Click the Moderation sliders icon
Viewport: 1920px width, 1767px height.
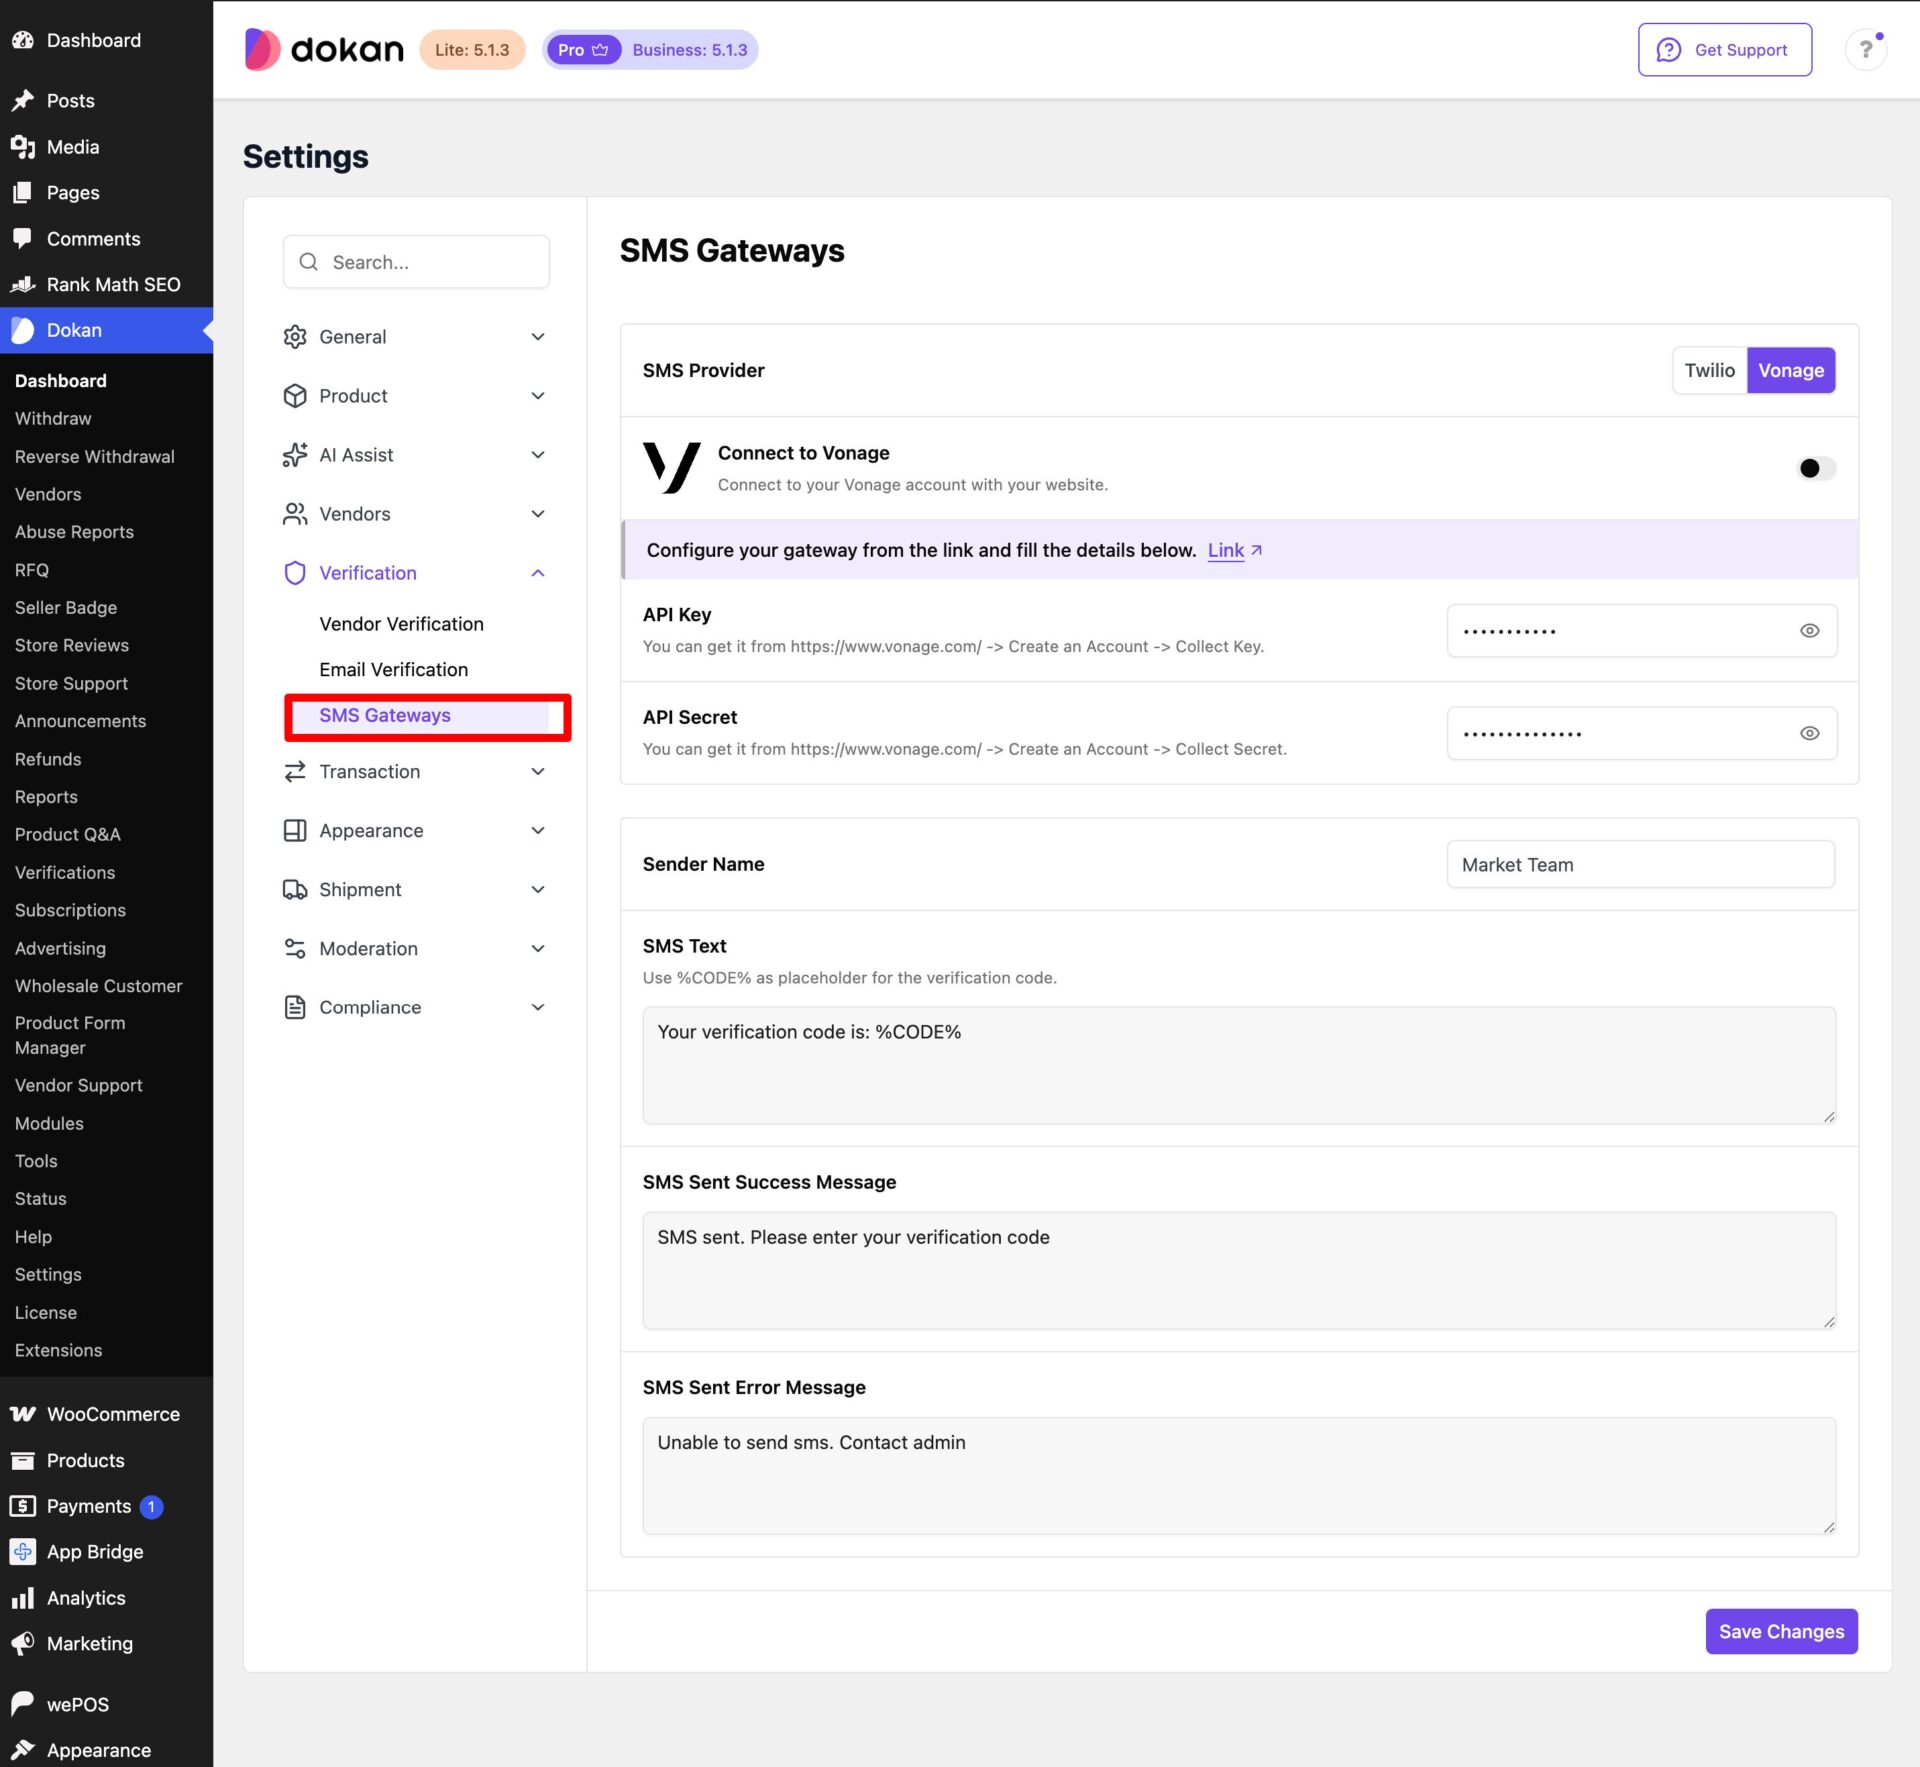tap(295, 949)
